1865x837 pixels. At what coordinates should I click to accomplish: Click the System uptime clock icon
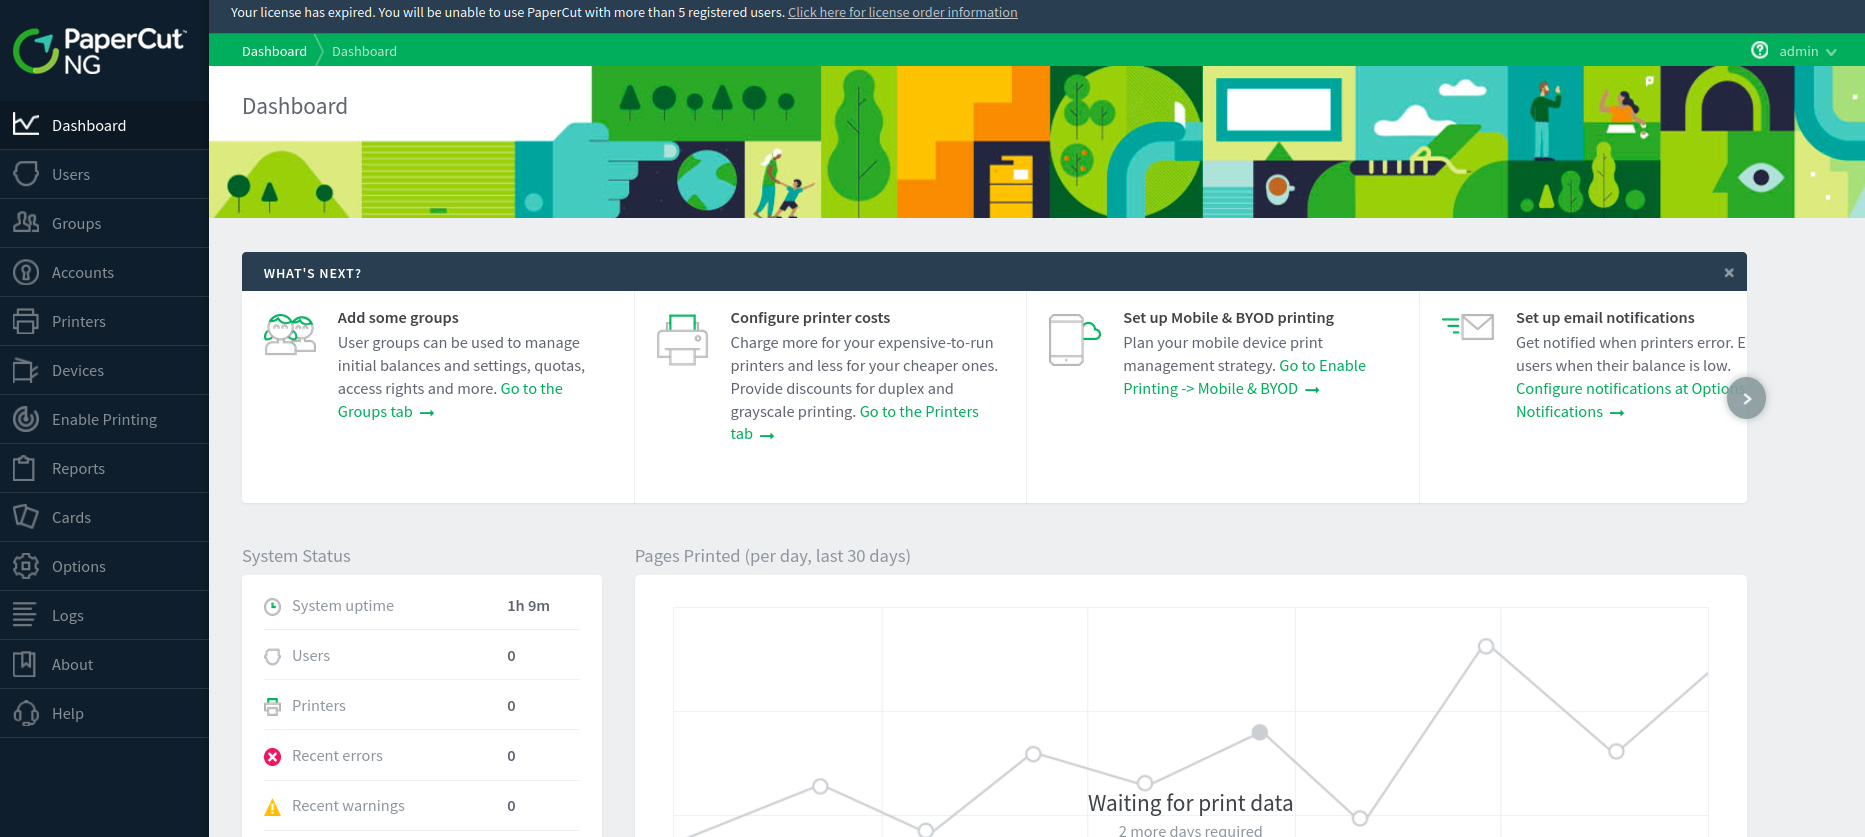[272, 606]
